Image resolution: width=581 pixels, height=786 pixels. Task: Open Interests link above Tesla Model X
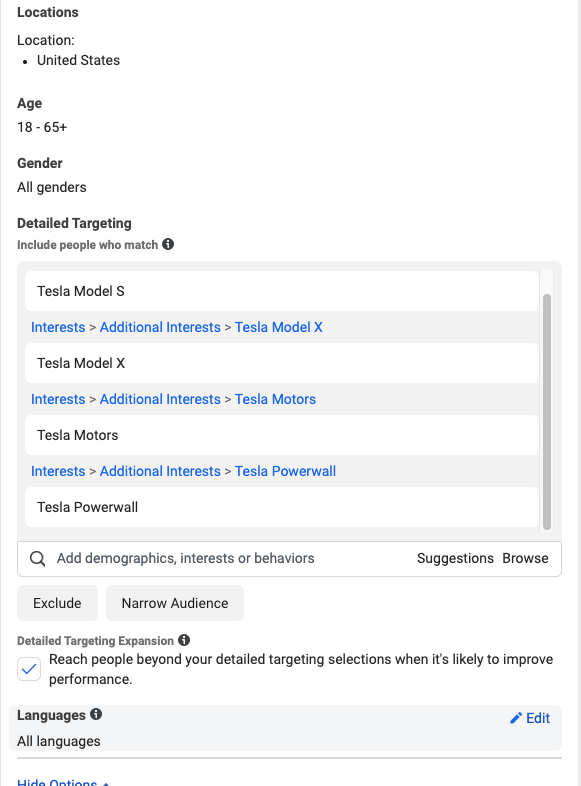pyautogui.click(x=58, y=327)
